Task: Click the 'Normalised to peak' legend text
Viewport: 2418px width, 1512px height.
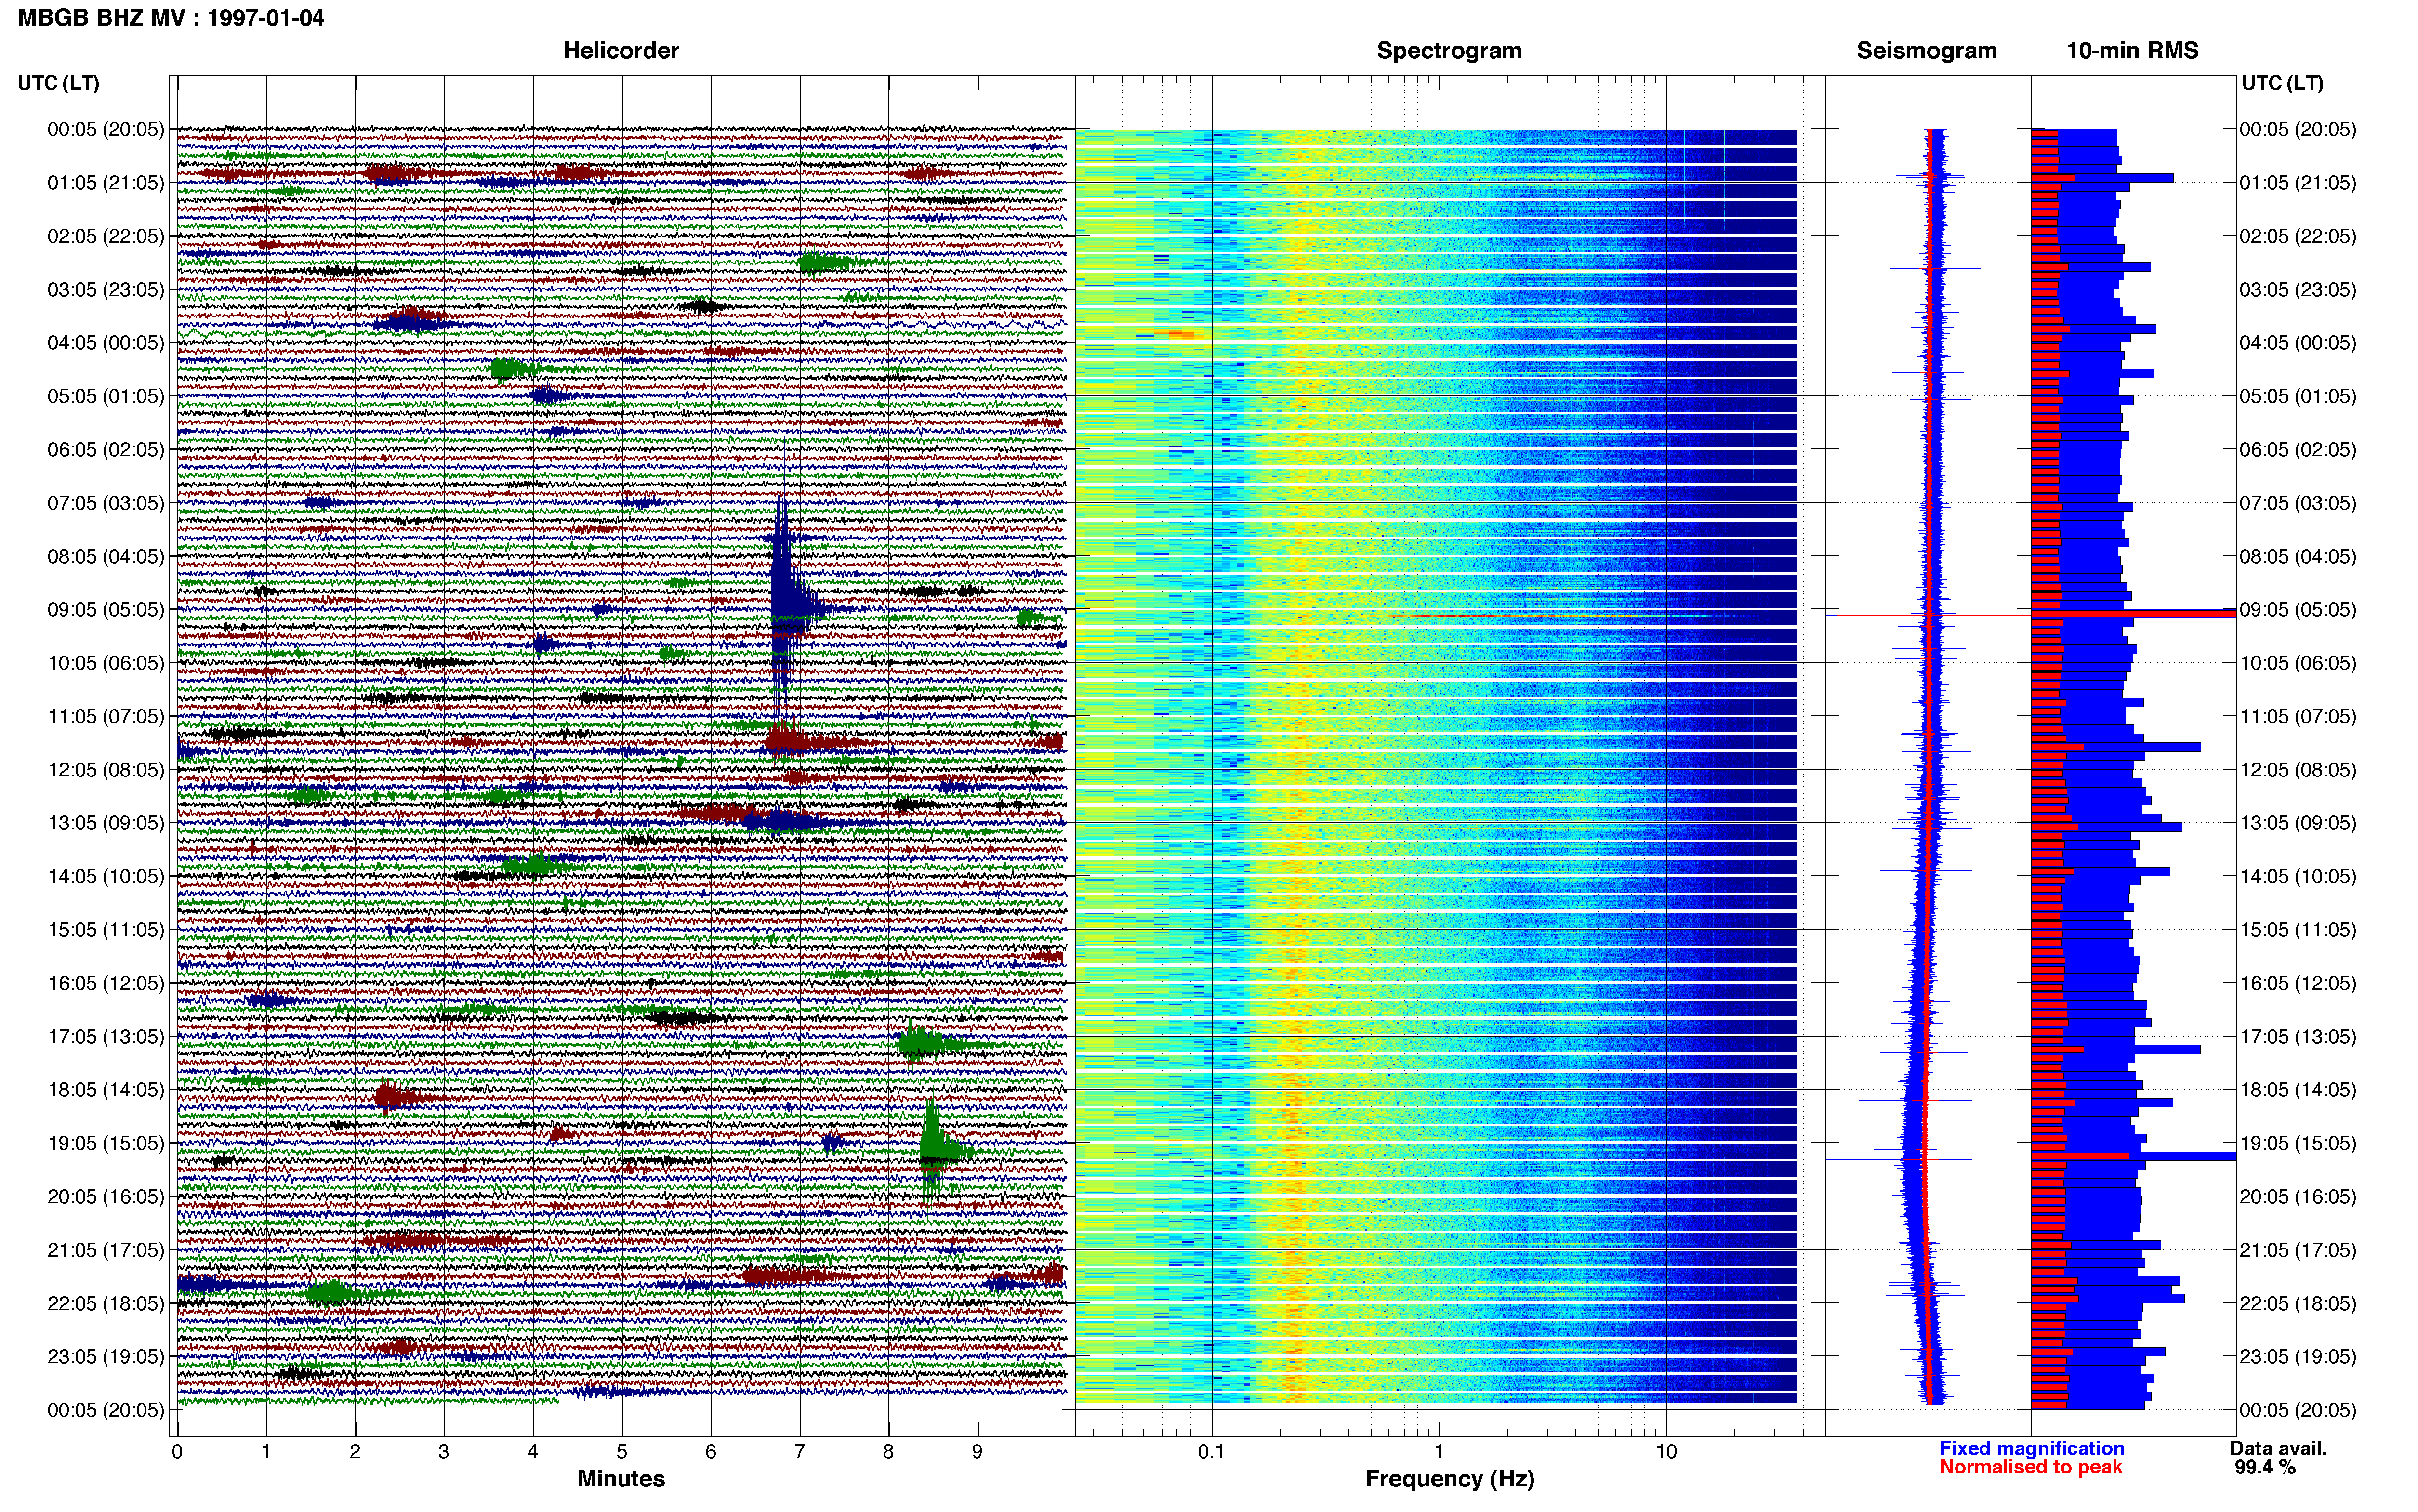Action: pyautogui.click(x=2030, y=1467)
